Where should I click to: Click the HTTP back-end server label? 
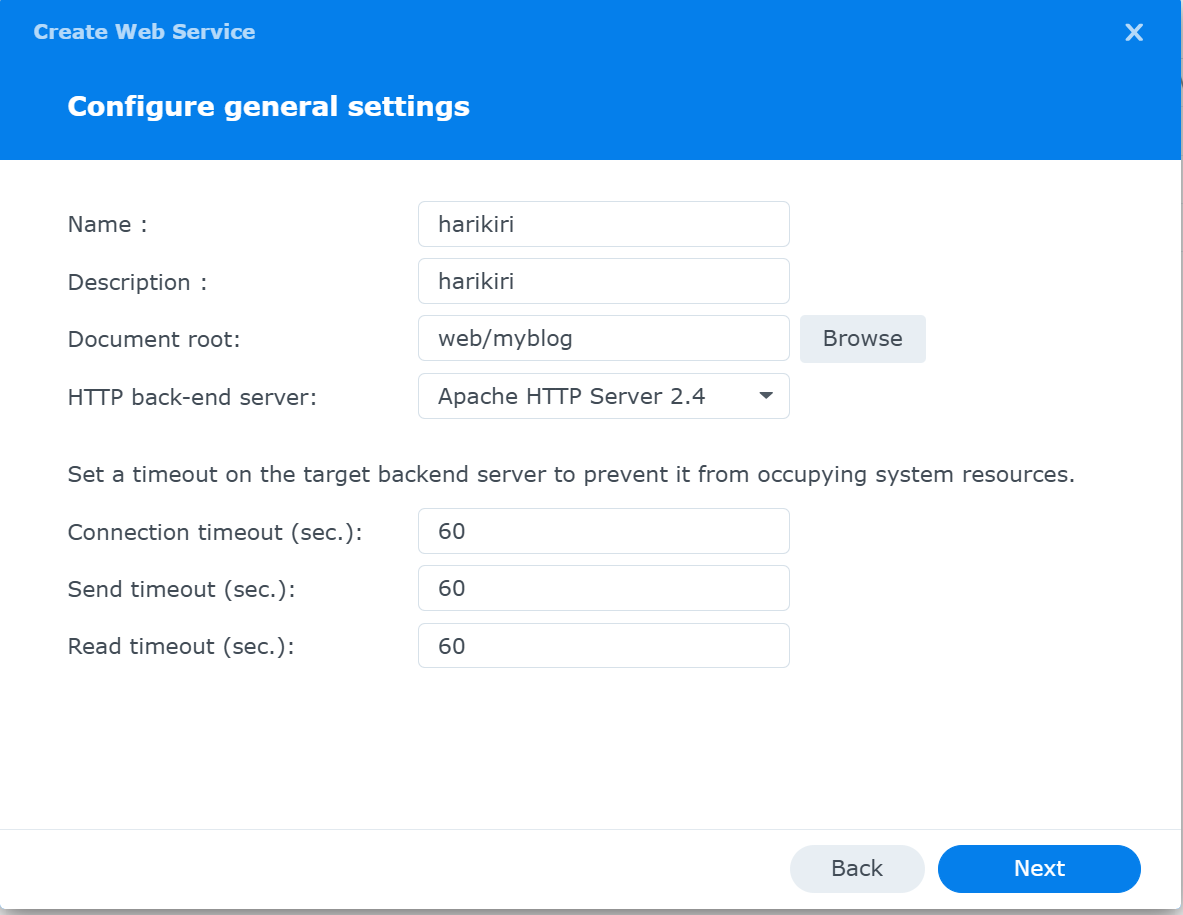click(192, 397)
